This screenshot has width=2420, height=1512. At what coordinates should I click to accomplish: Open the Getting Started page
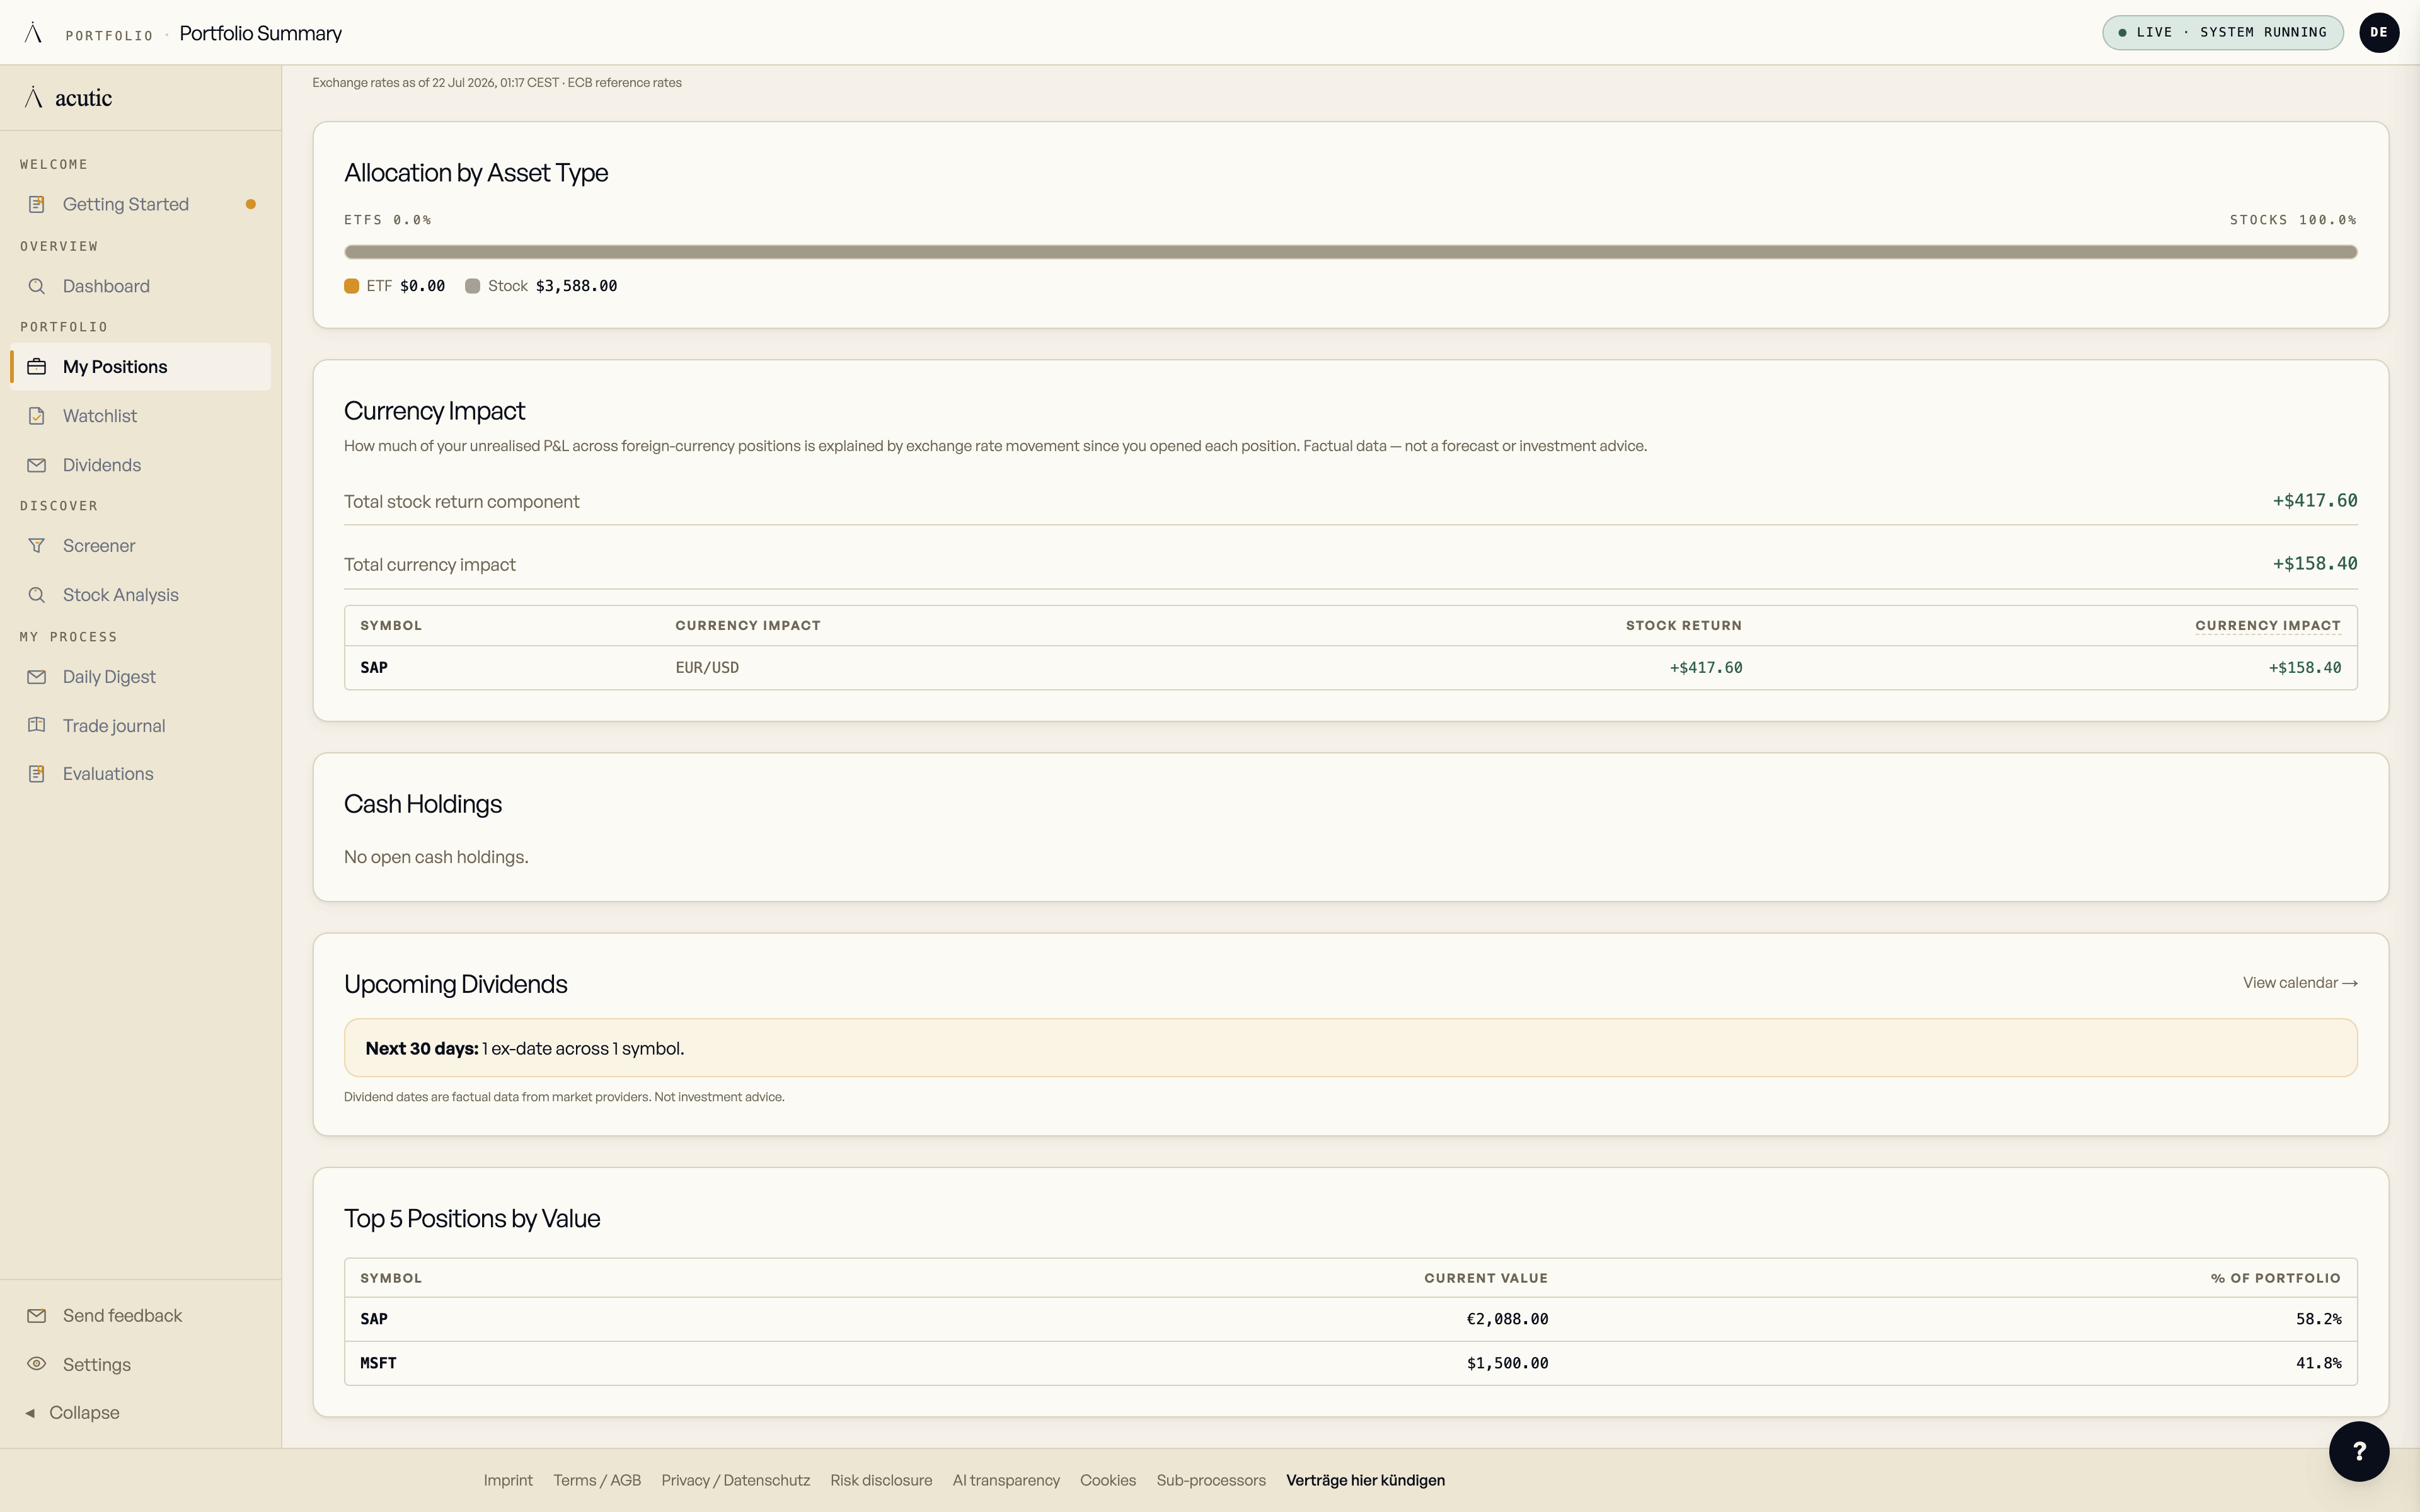pos(140,204)
